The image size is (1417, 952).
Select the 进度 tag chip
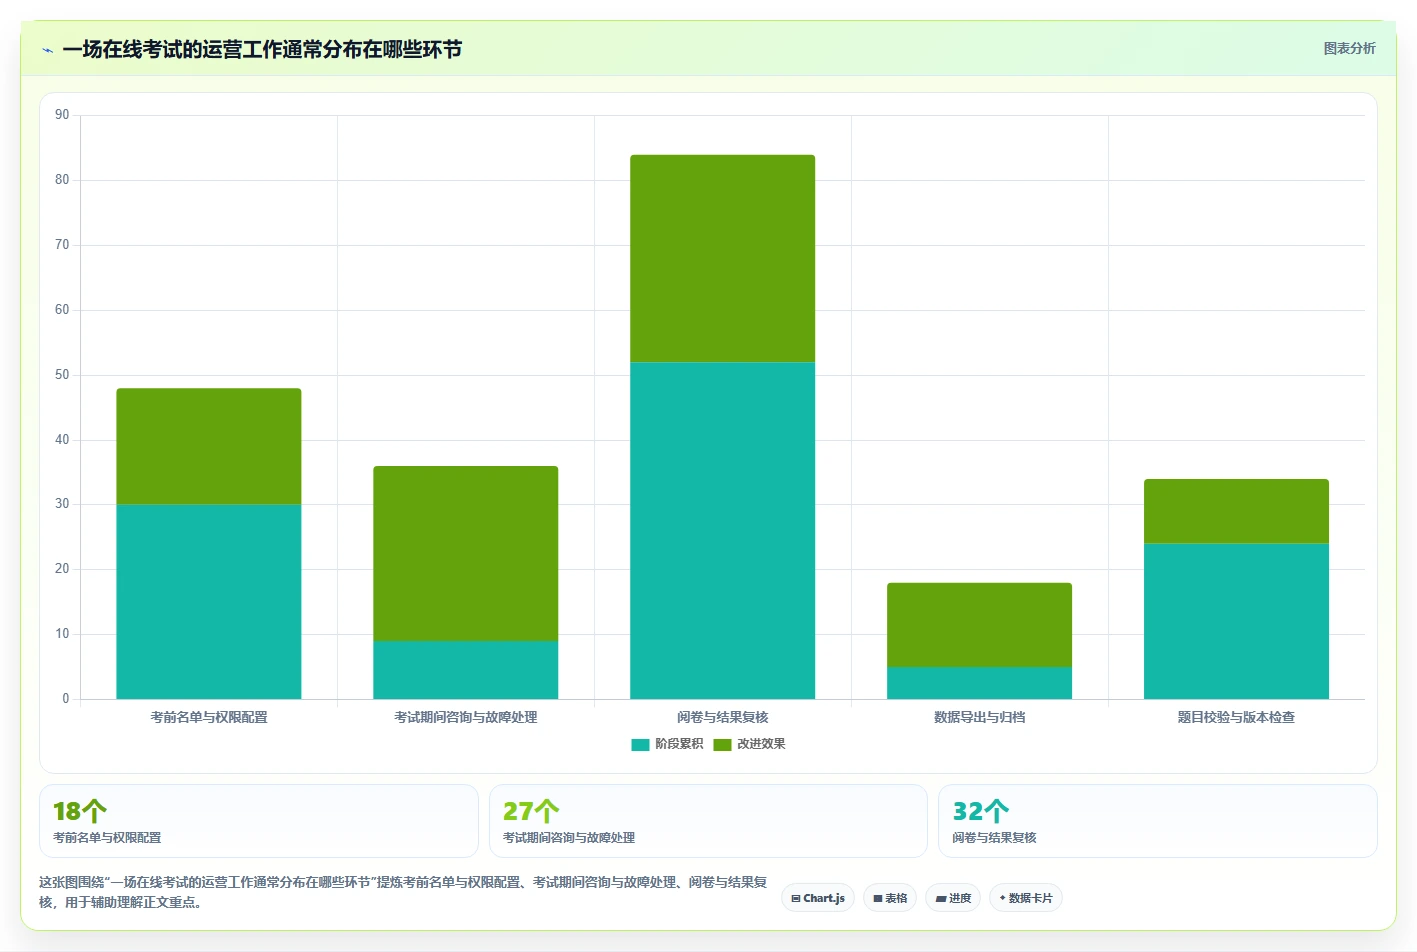click(x=953, y=898)
